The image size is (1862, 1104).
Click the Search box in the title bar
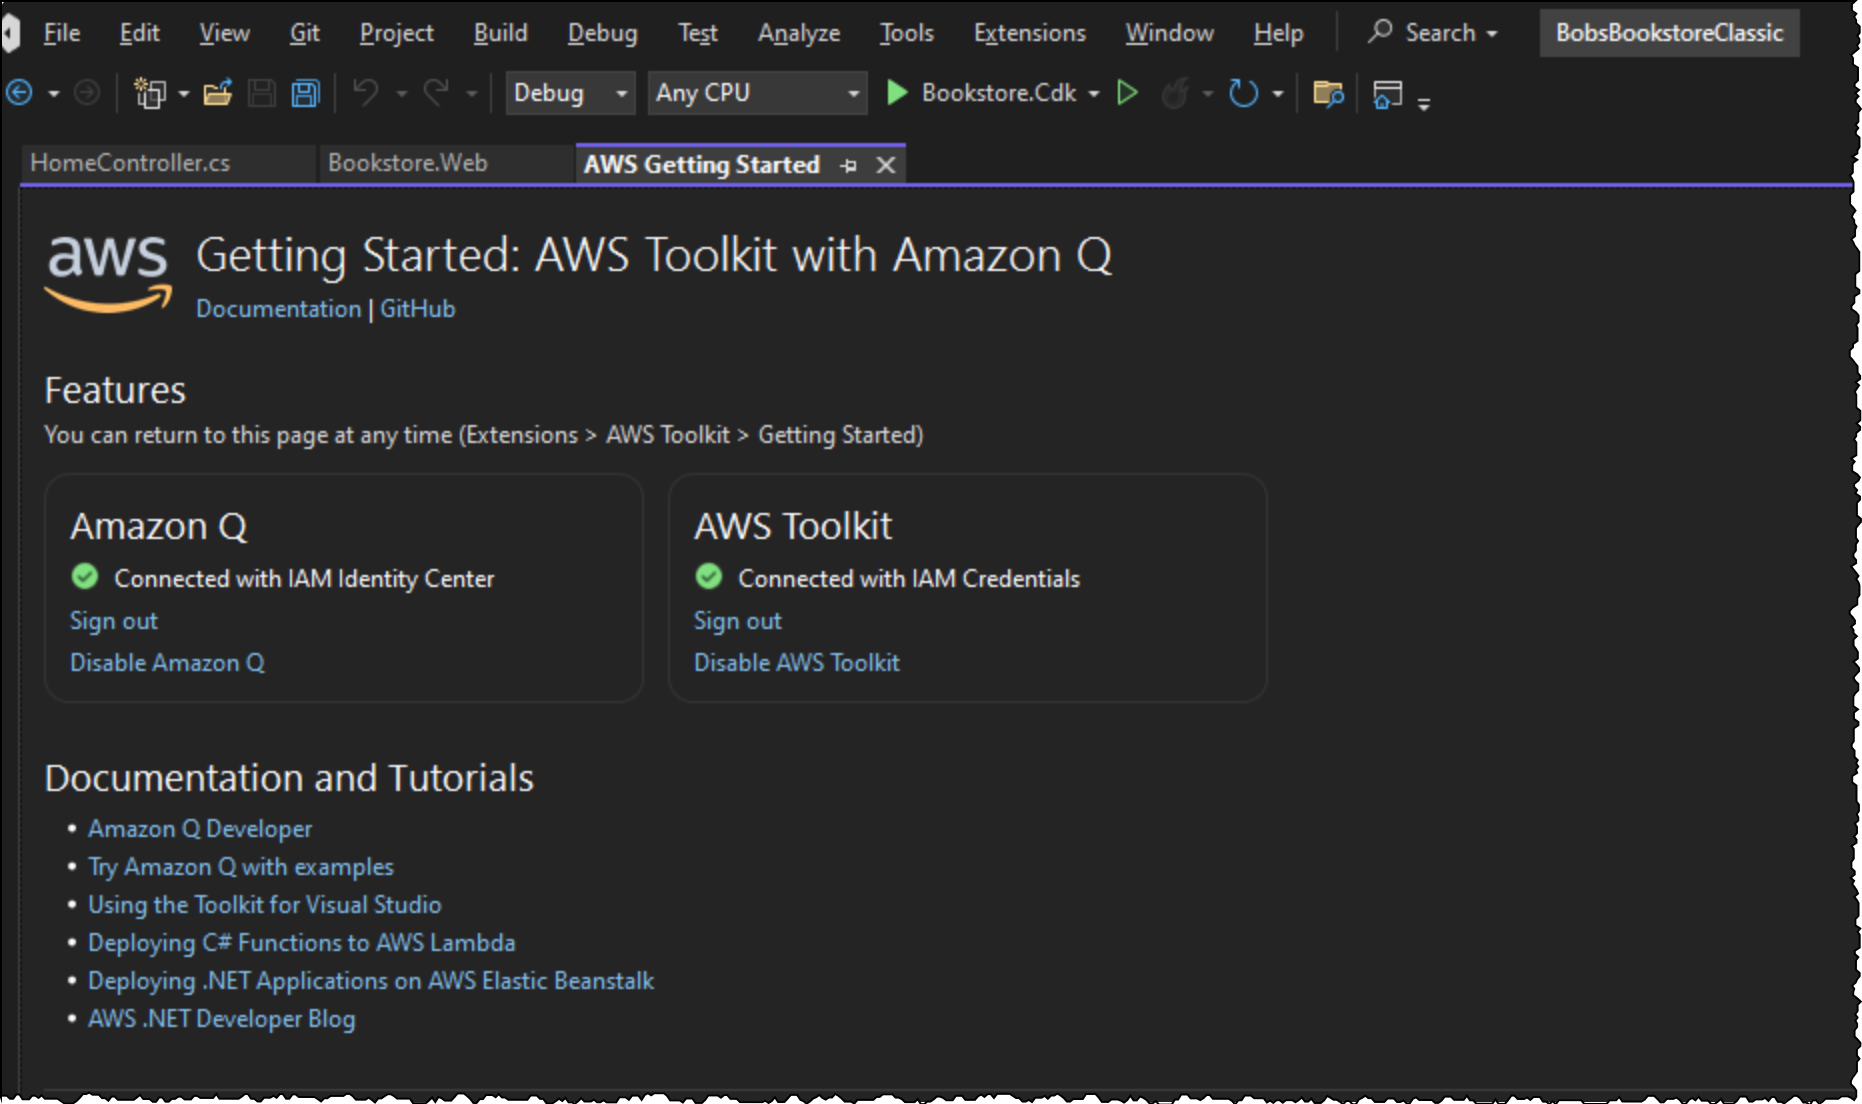(1431, 32)
